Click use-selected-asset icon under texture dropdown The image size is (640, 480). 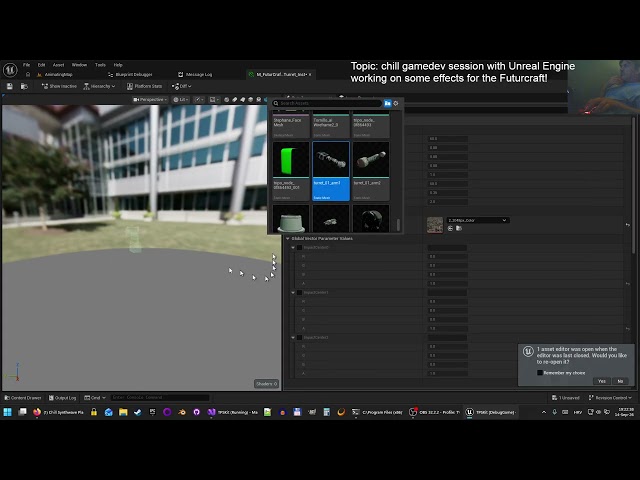450,229
